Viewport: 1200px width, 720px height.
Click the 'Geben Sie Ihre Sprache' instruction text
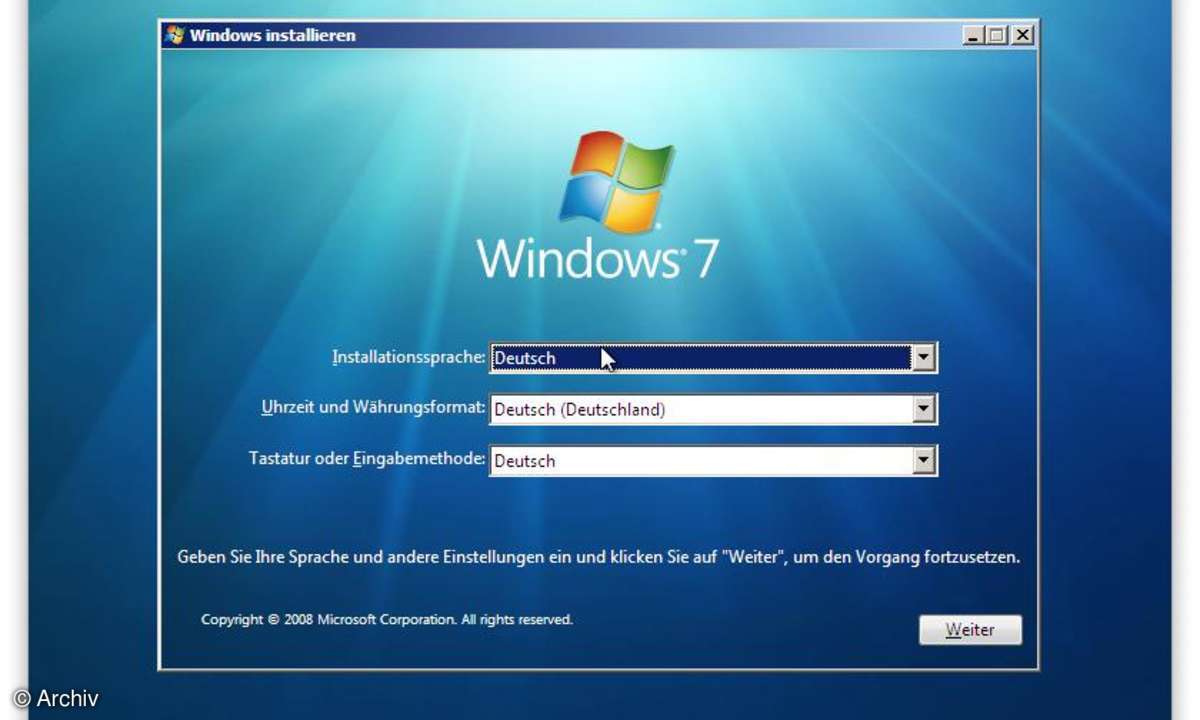pos(599,557)
